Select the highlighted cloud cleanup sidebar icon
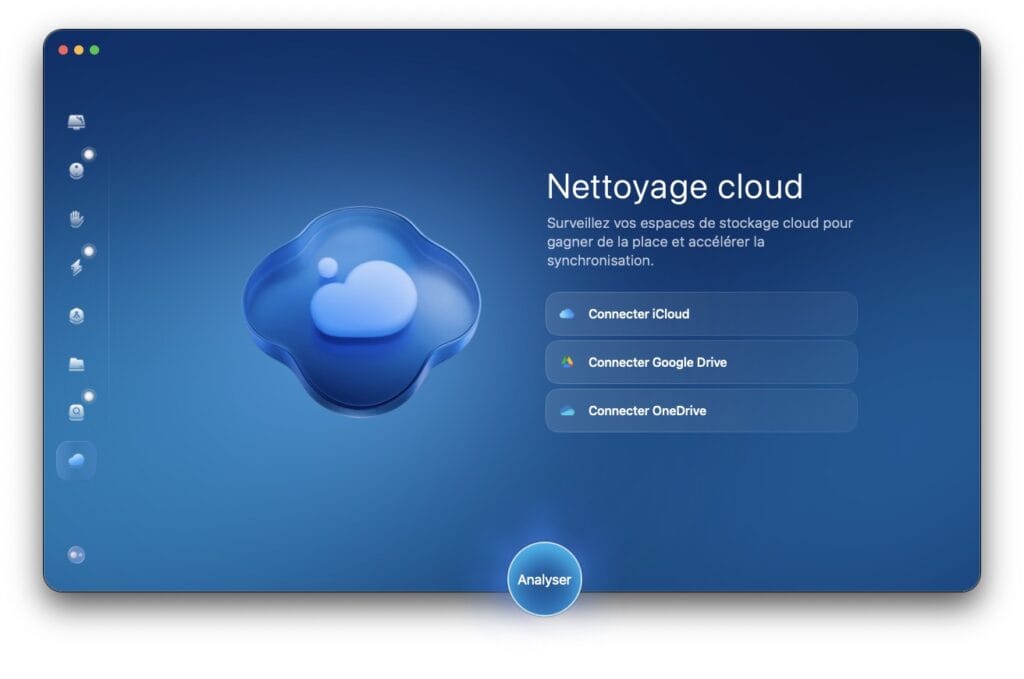Screen dimensions: 1024x679 [76, 460]
